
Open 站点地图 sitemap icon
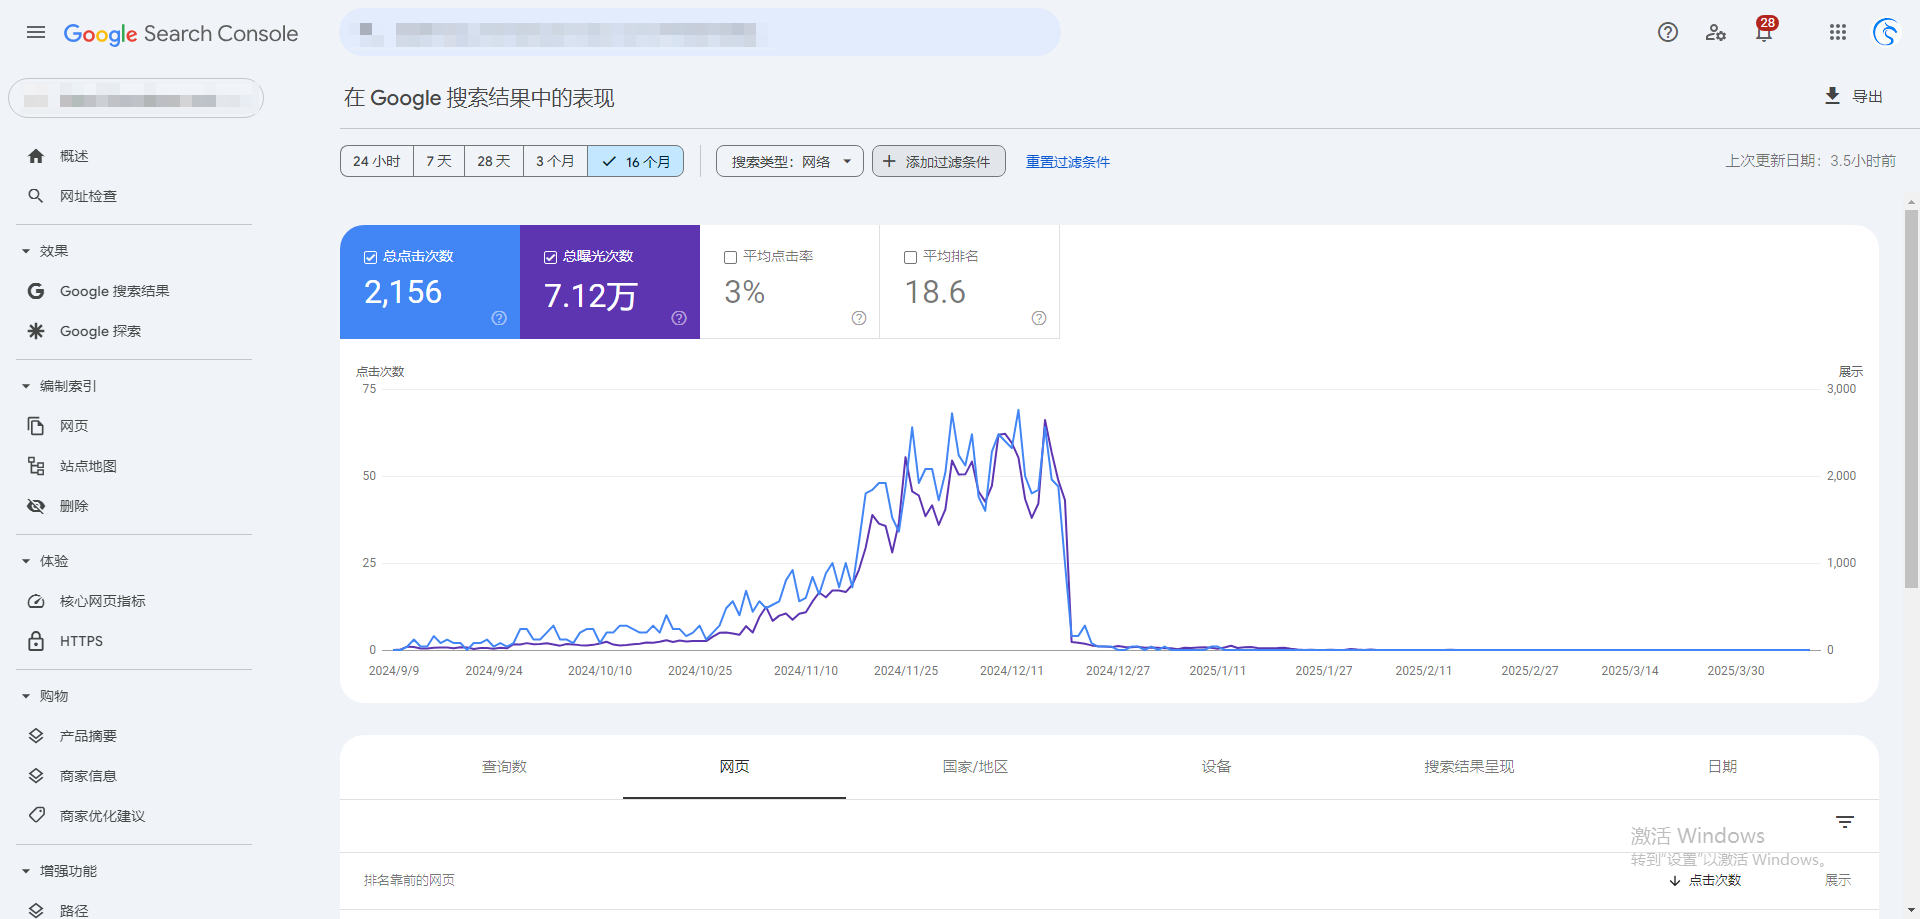coord(36,466)
